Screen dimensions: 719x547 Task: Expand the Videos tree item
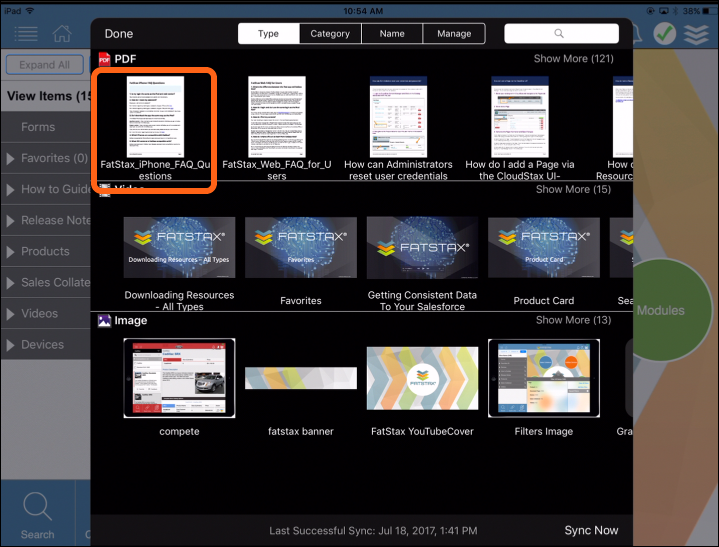pyautogui.click(x=46, y=314)
